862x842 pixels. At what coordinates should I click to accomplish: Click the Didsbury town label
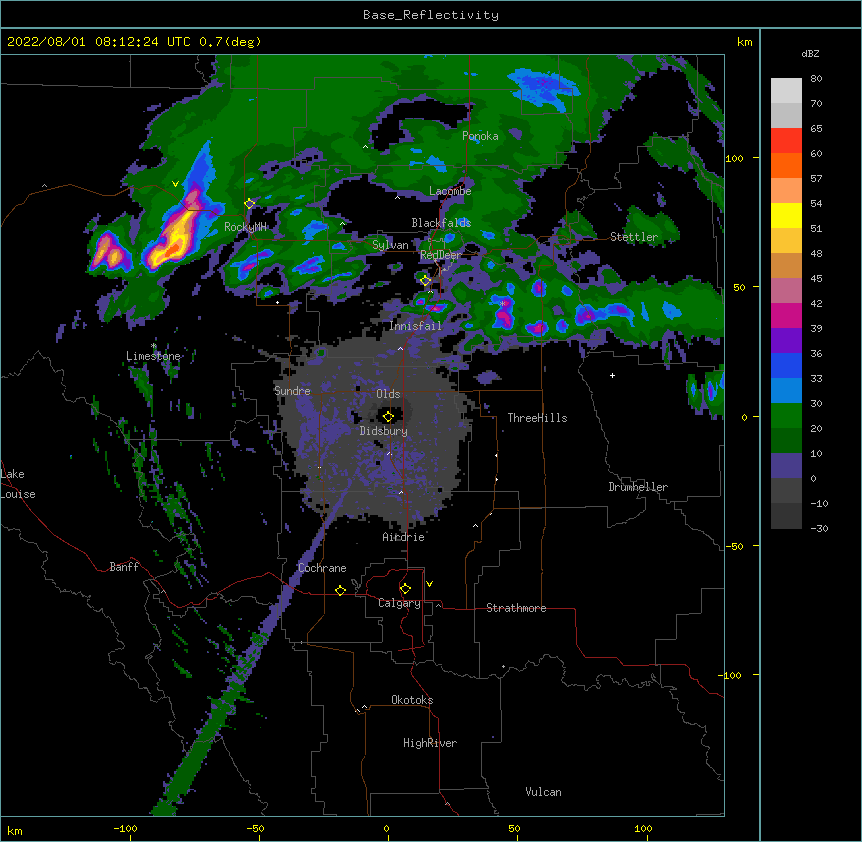384,431
